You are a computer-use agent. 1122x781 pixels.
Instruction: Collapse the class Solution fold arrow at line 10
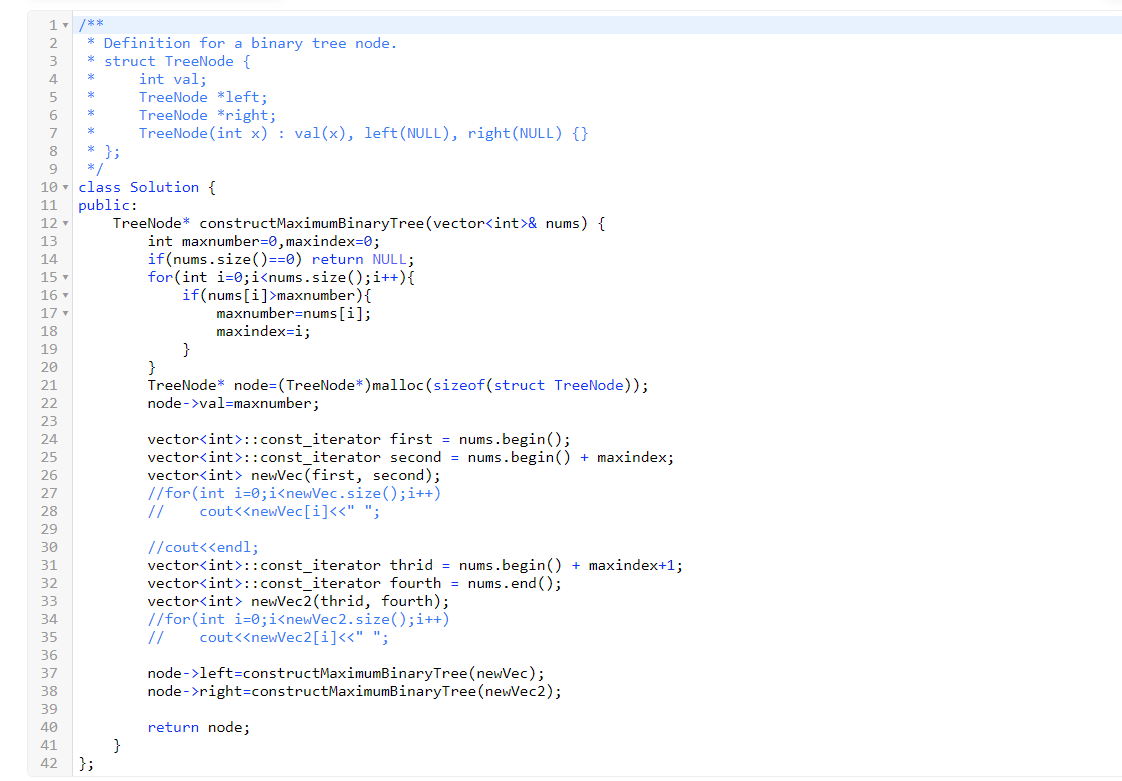click(65, 188)
